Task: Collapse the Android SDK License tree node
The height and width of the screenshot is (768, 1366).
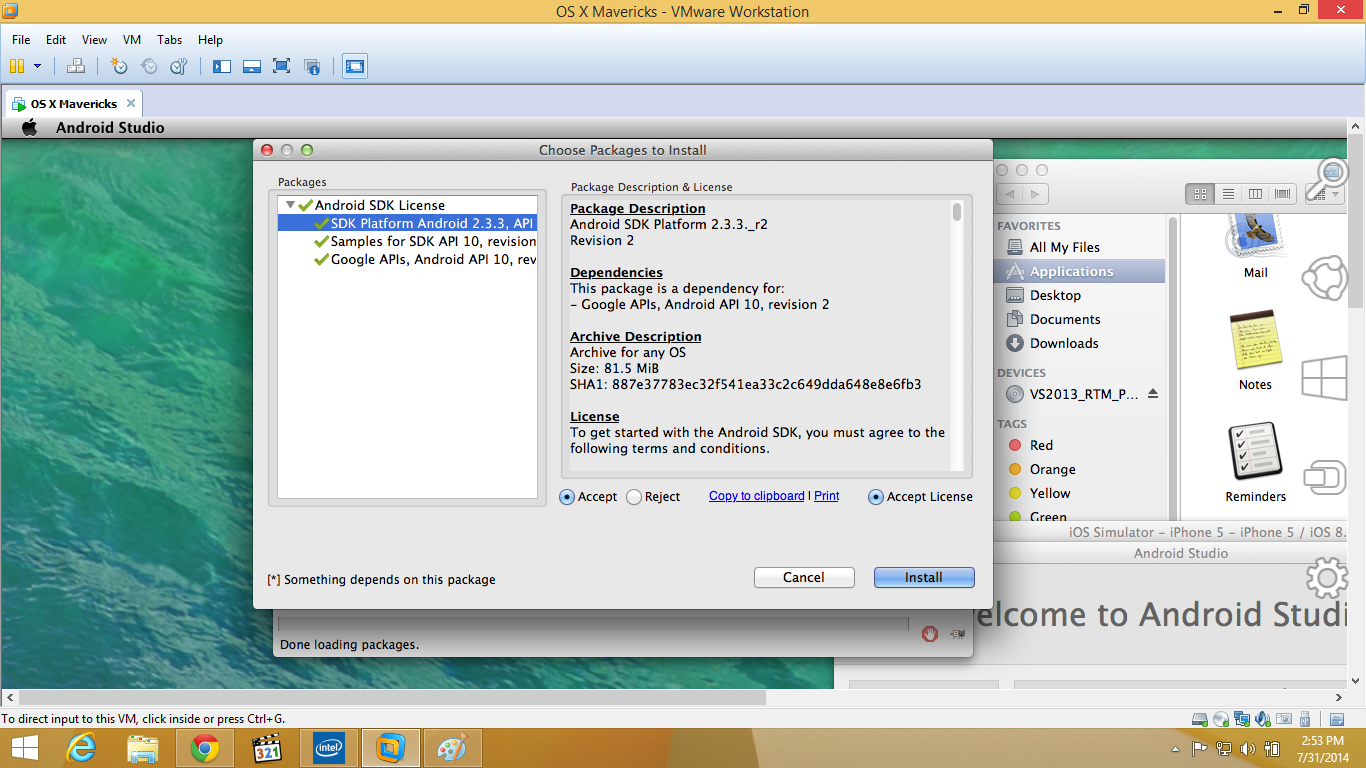Action: (291, 205)
